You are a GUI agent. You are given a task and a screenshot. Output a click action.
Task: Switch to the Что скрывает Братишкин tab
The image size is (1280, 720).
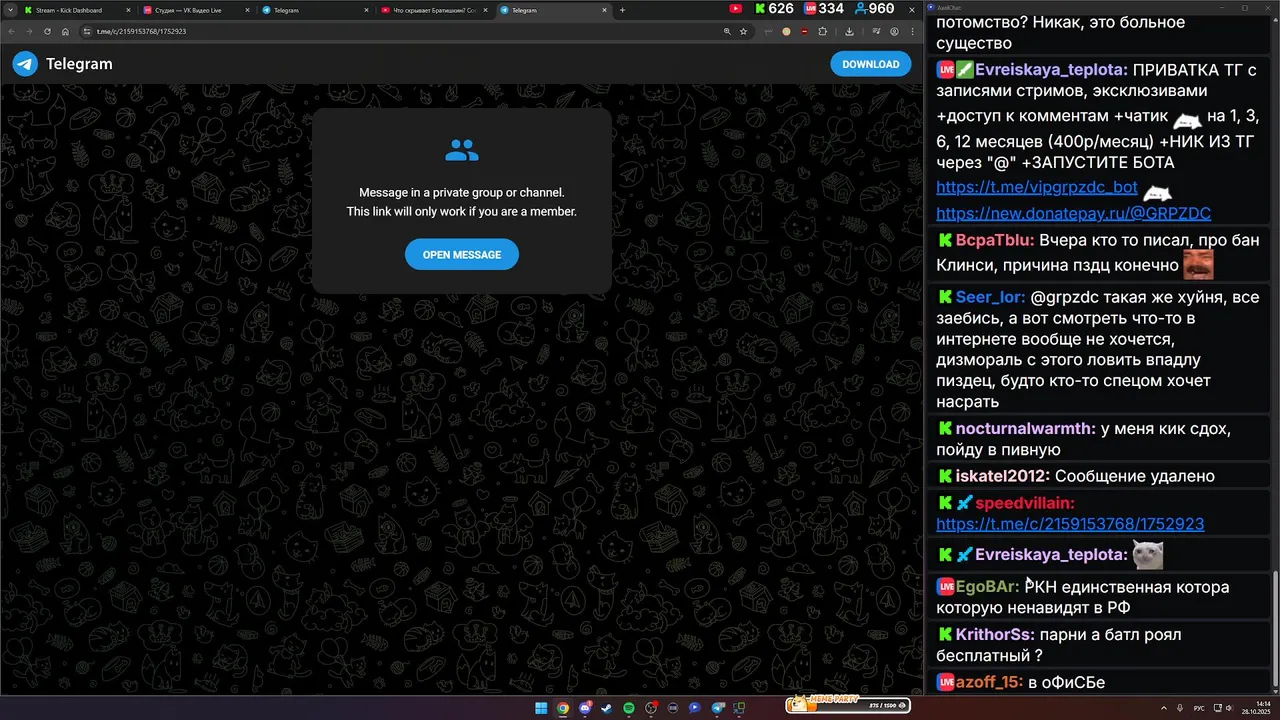[433, 10]
